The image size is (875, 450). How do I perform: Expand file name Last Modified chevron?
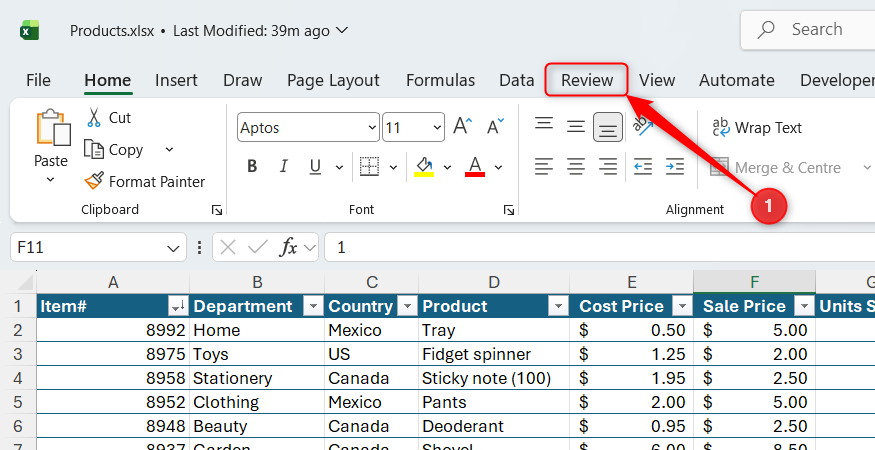(x=342, y=30)
